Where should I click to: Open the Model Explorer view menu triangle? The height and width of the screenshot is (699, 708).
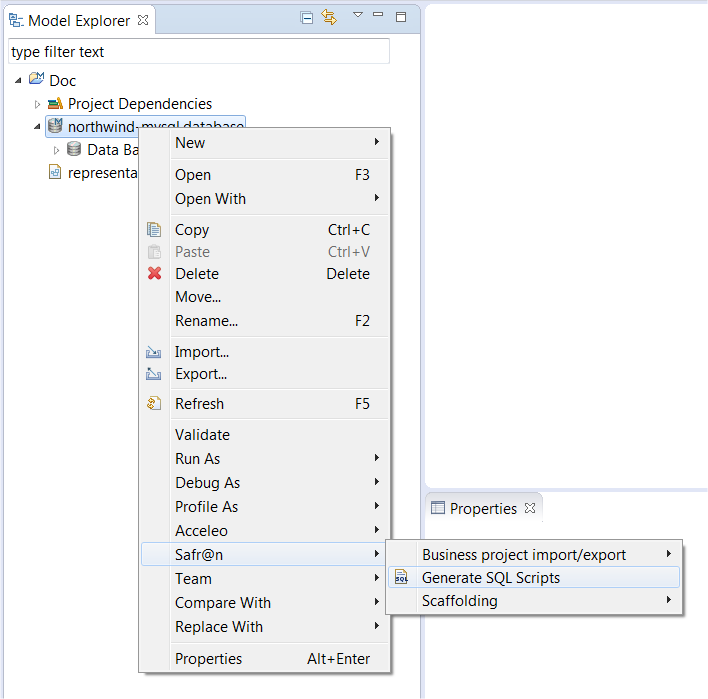pyautogui.click(x=358, y=15)
